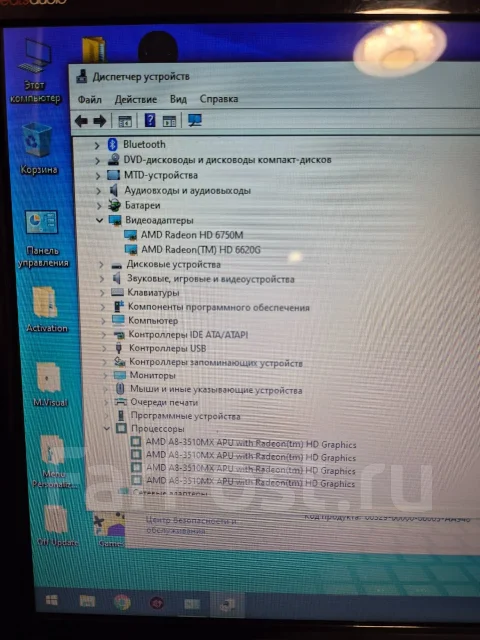Click the DVD drive icon
Screen dimensions: 480x640
coord(113,160)
